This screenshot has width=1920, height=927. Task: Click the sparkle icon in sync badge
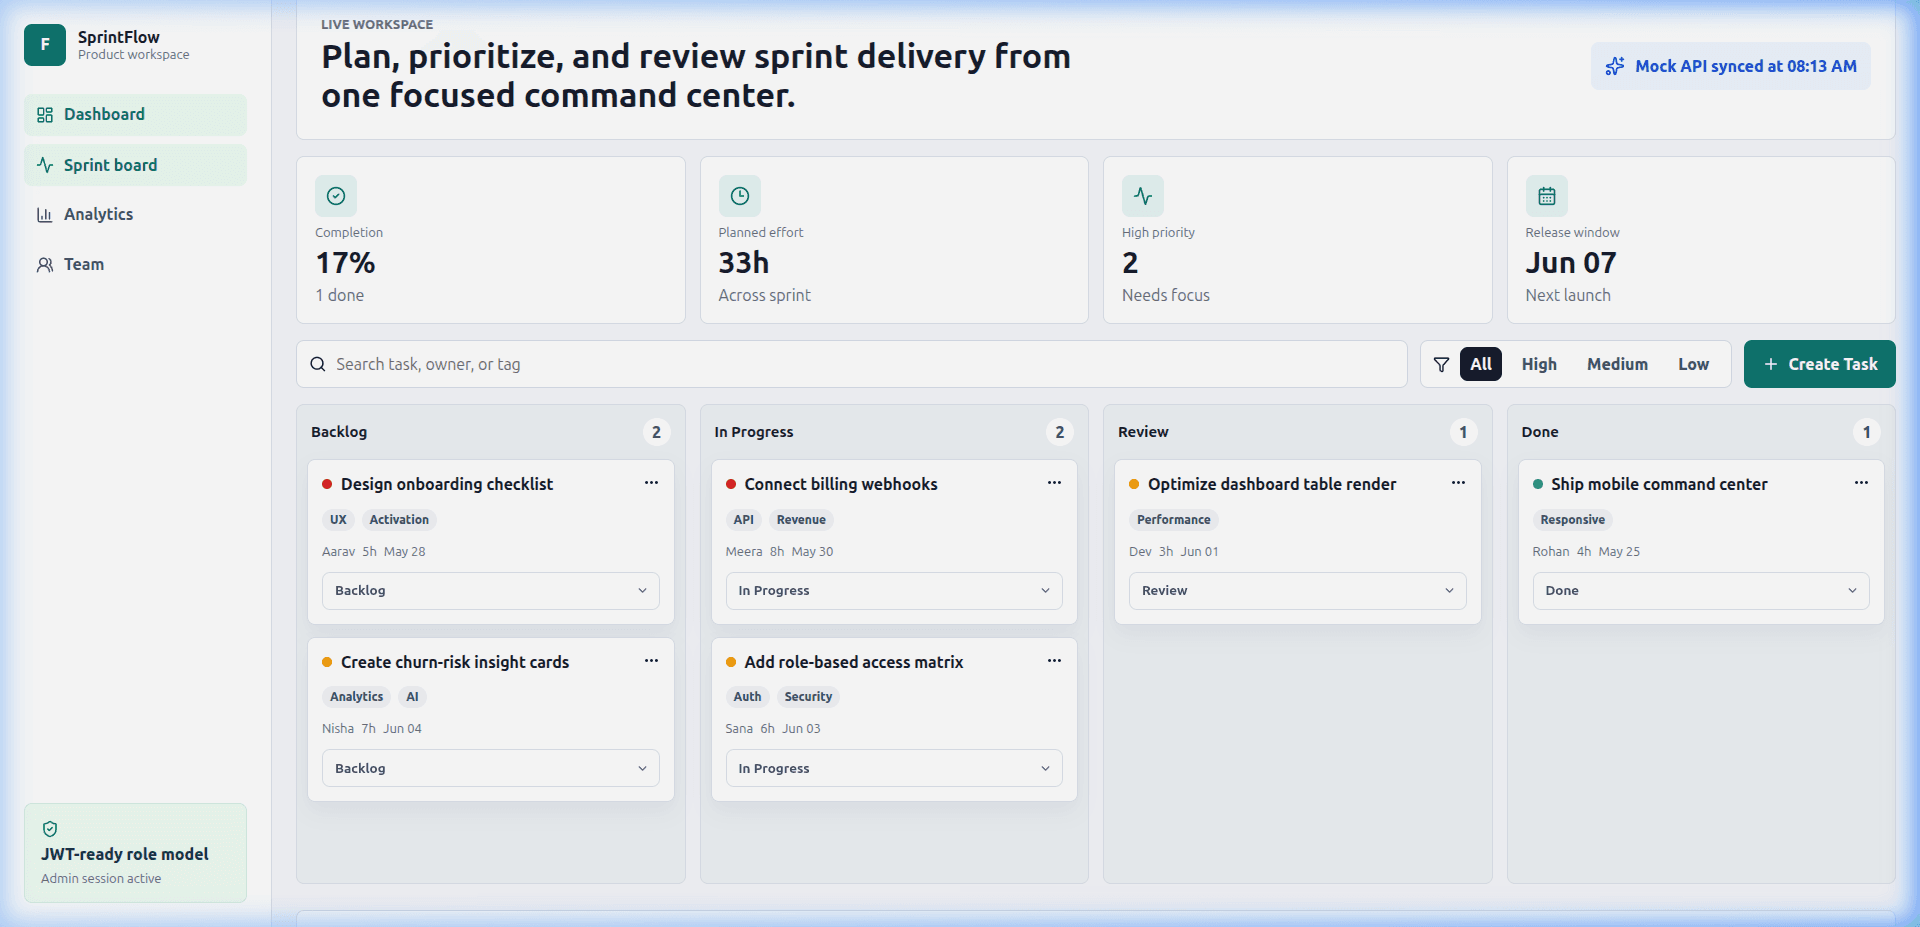(1615, 66)
